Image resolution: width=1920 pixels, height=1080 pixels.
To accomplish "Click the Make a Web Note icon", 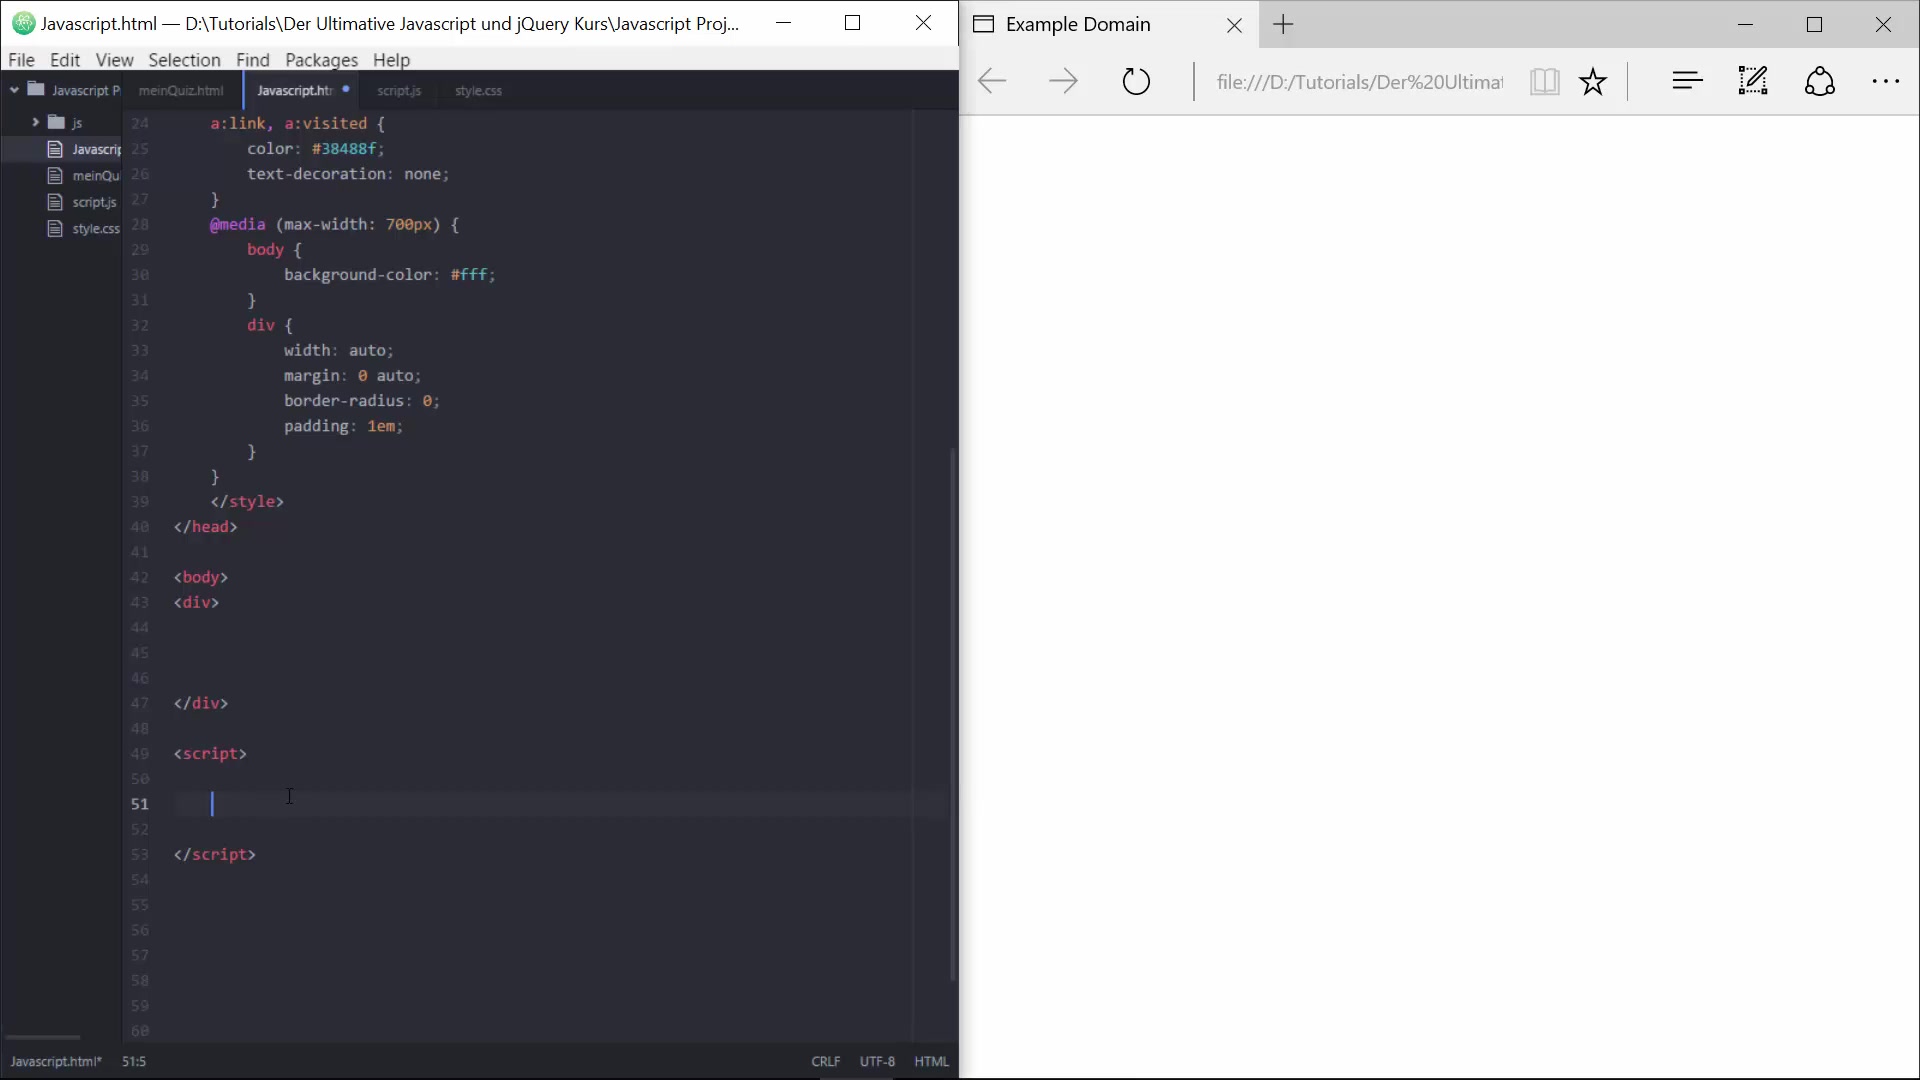I will click(1753, 81).
